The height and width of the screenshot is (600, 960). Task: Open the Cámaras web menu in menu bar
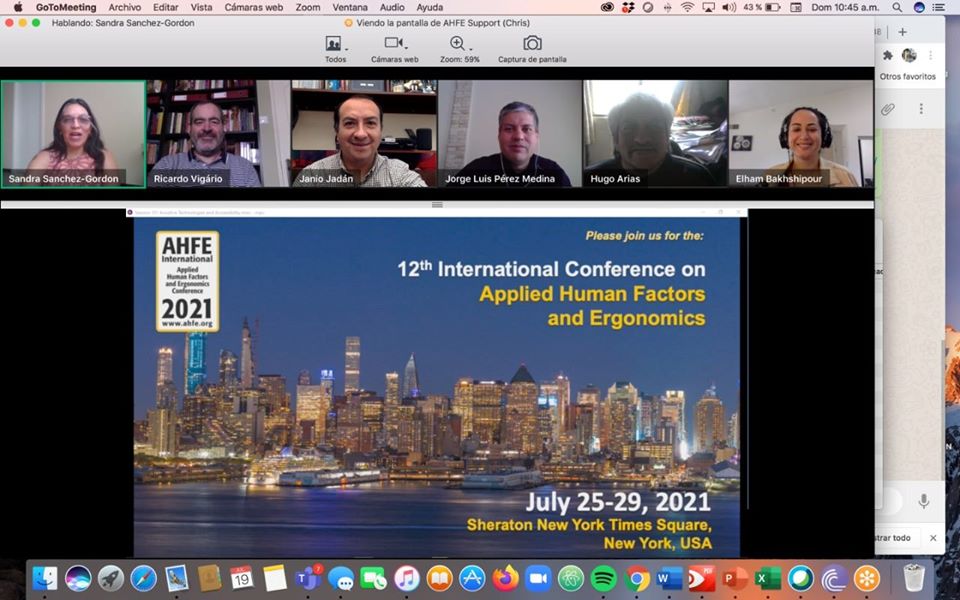tap(253, 7)
